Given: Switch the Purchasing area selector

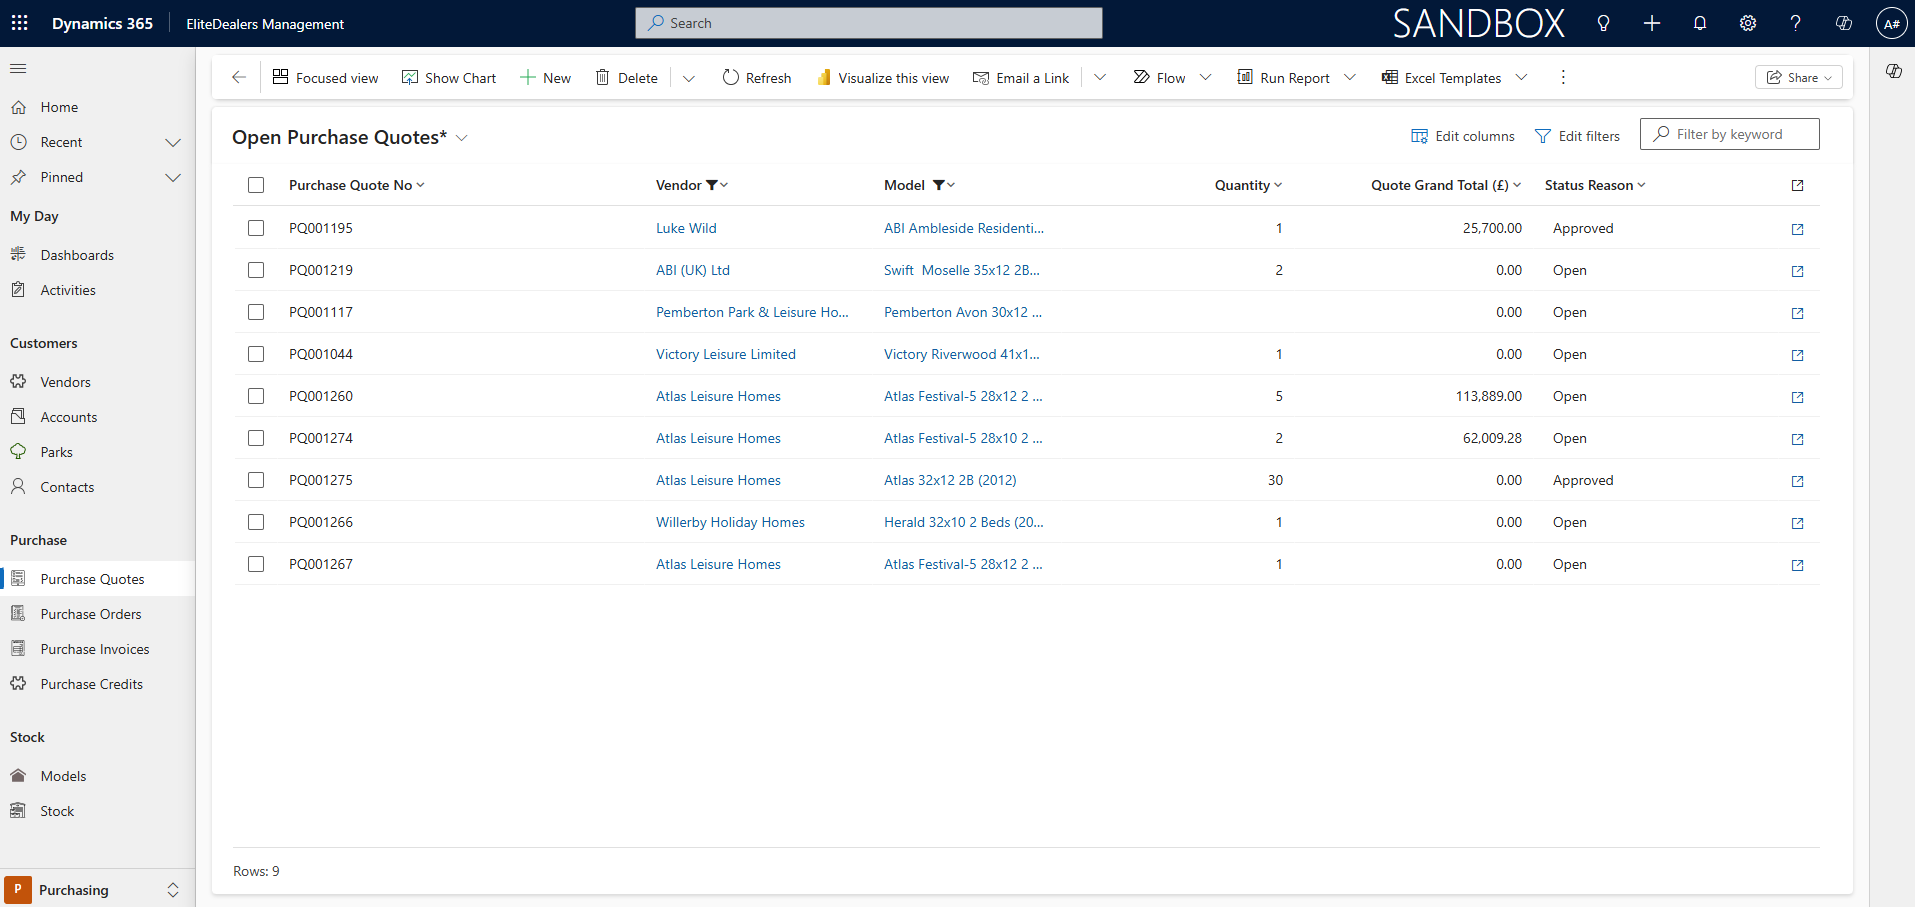Looking at the screenshot, I should tap(97, 889).
